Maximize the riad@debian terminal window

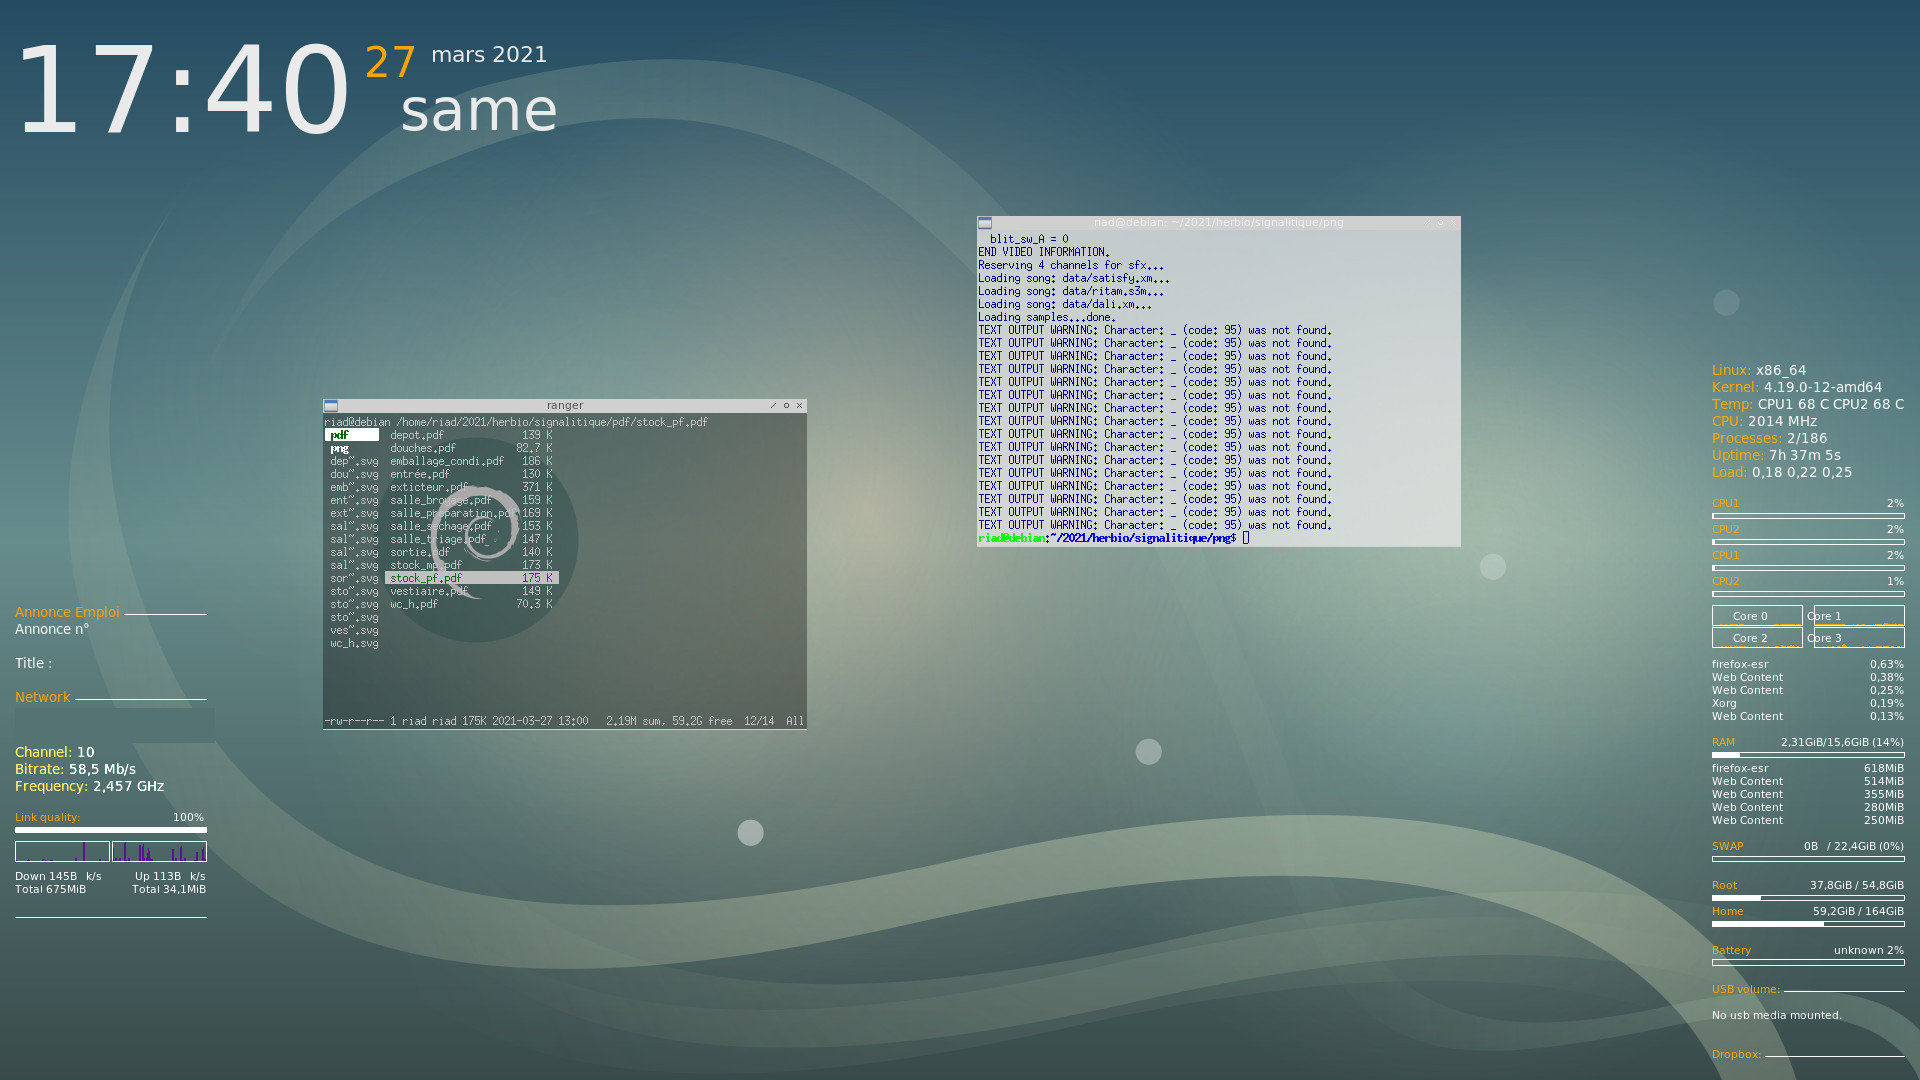pyautogui.click(x=1440, y=223)
